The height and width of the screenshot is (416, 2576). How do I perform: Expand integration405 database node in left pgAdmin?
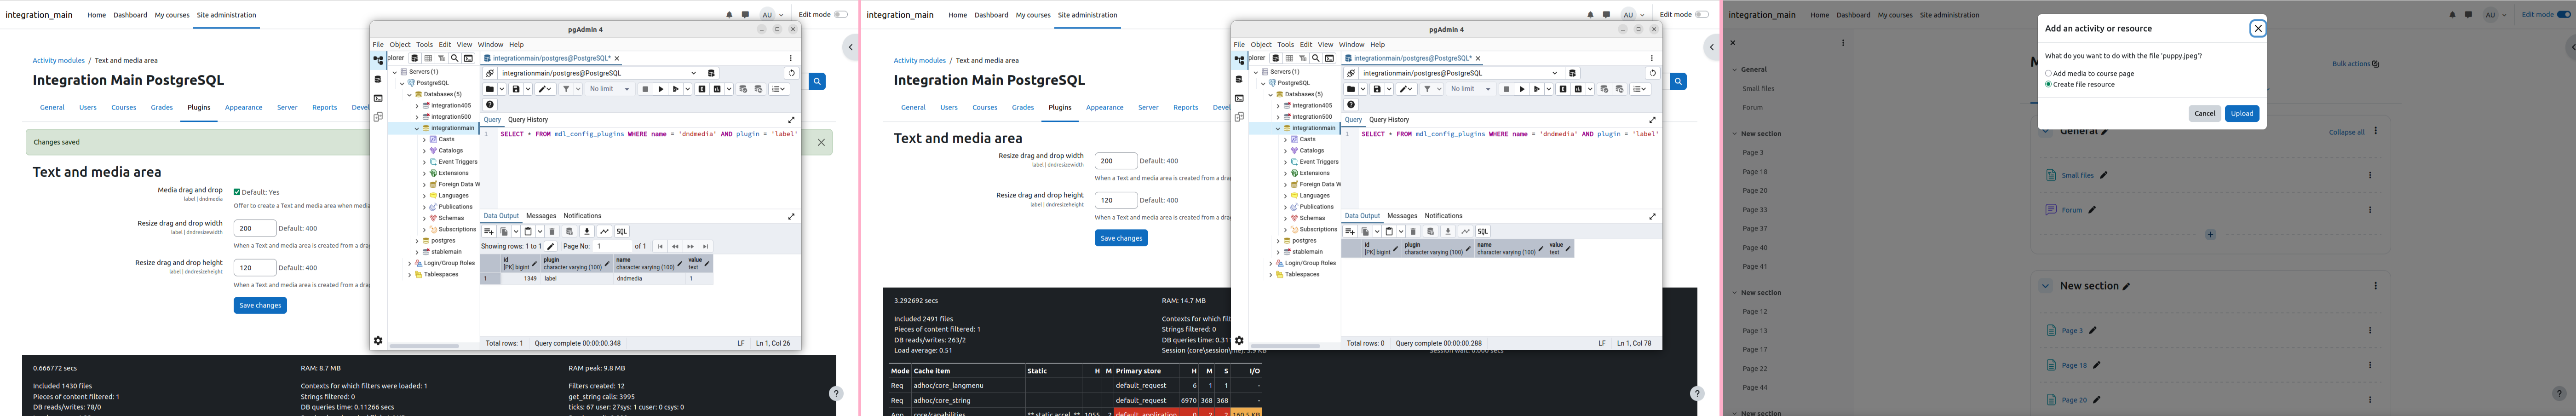click(x=417, y=106)
